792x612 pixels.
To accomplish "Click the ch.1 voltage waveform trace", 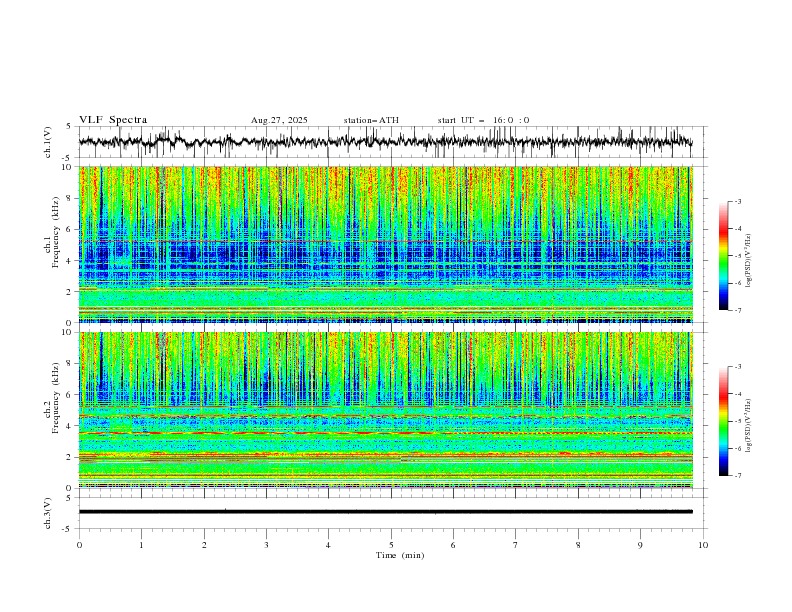I will [385, 142].
